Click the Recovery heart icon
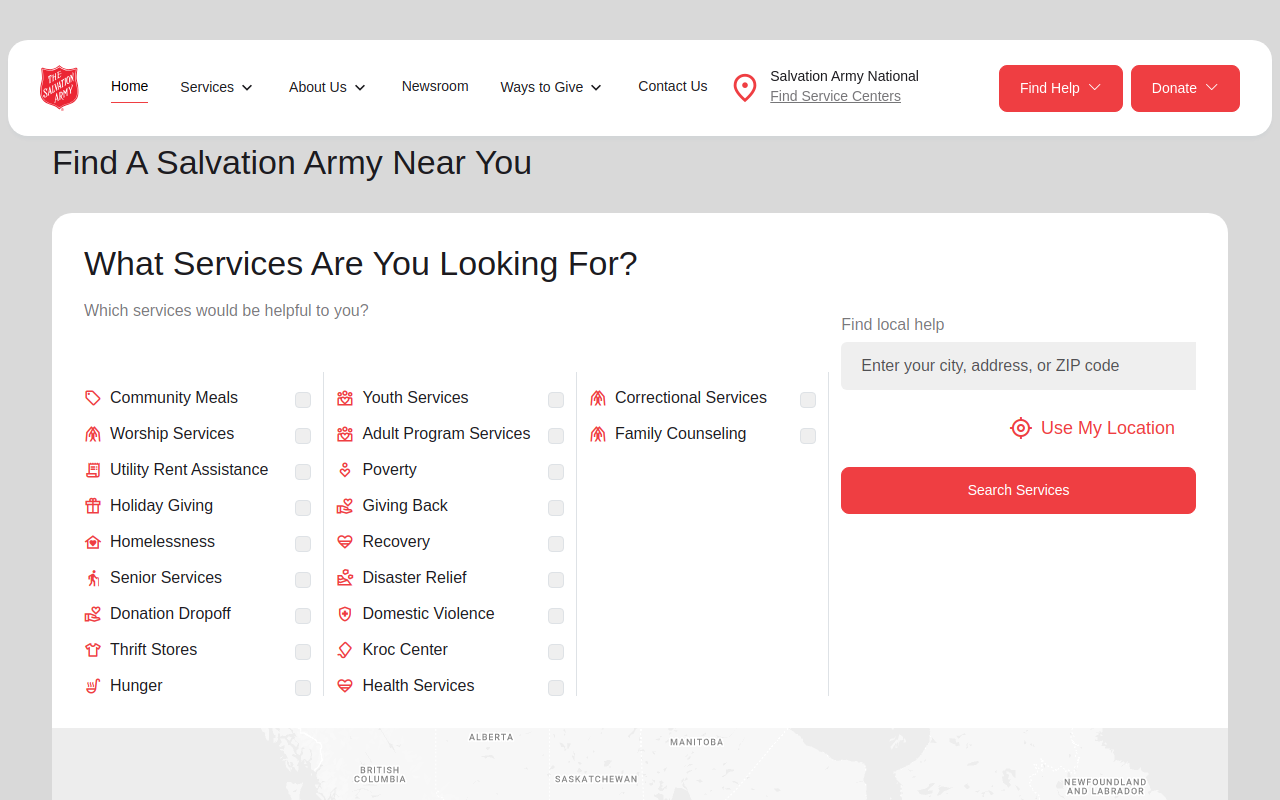Image resolution: width=1280 pixels, height=800 pixels. point(345,542)
